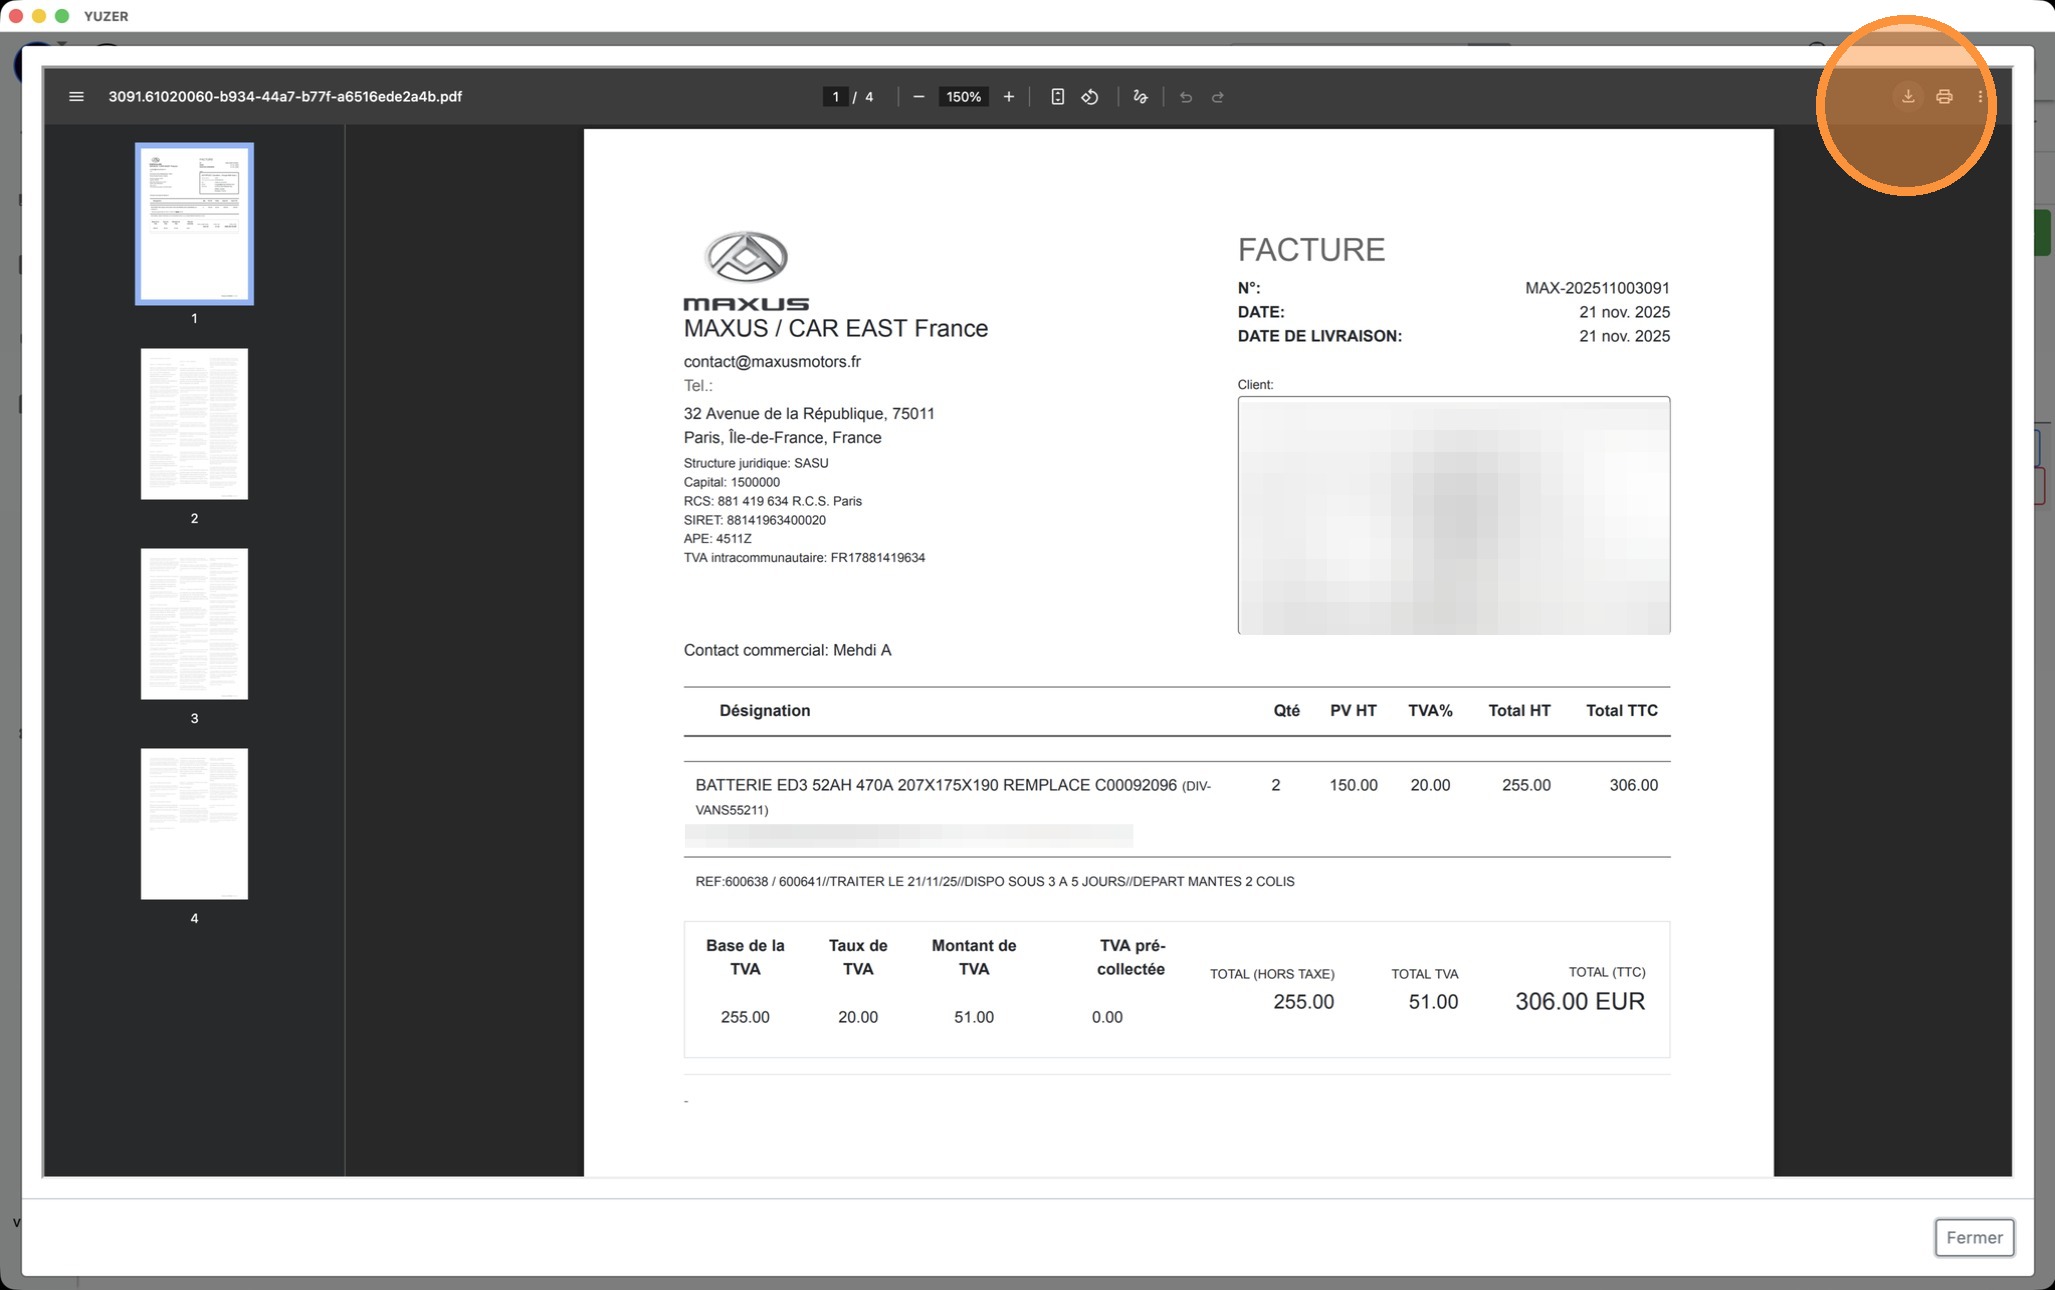Download the PDF invoice
2055x1290 pixels.
tap(1908, 97)
